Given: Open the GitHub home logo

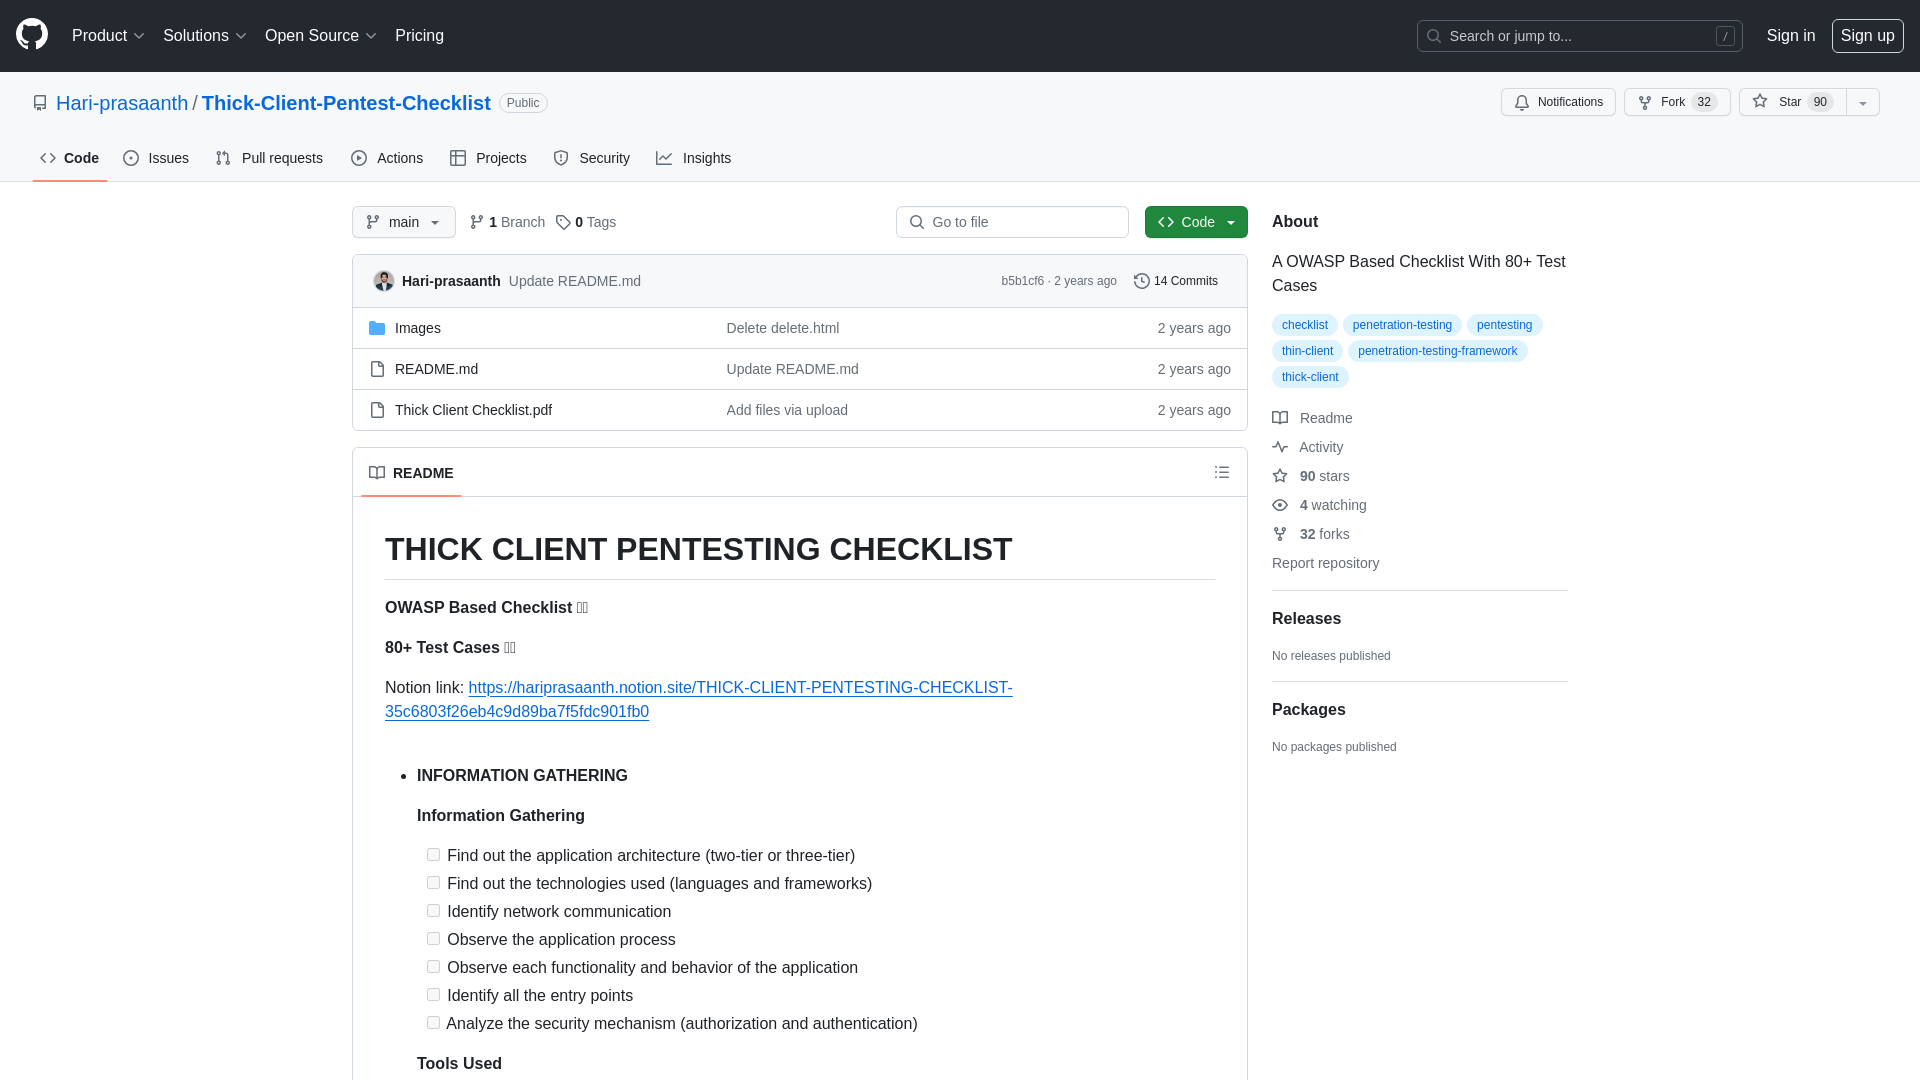Looking at the screenshot, I should pos(32,35).
